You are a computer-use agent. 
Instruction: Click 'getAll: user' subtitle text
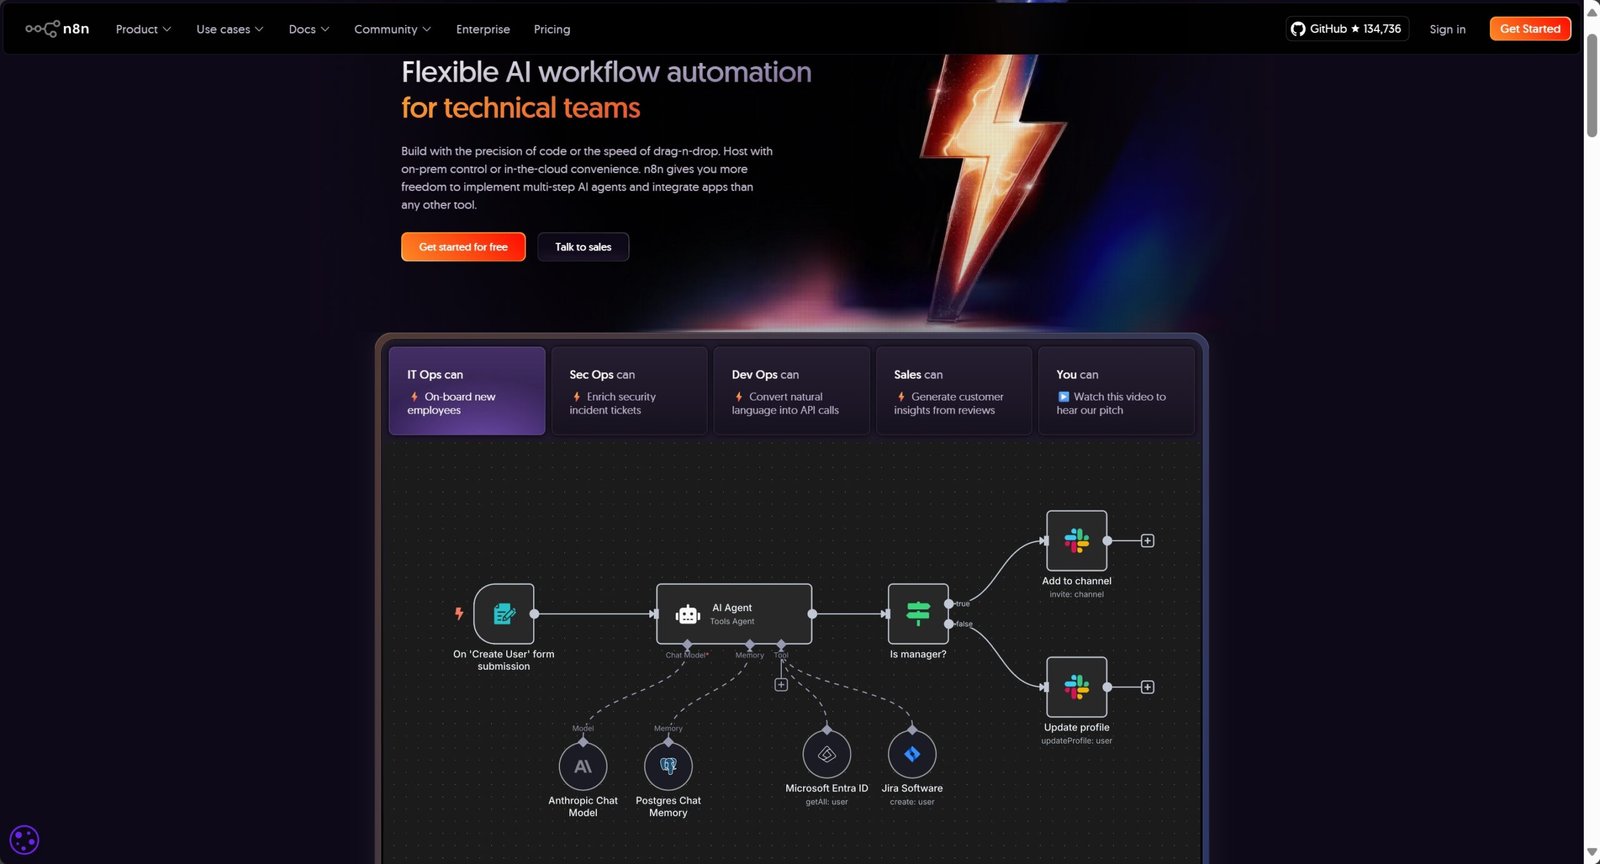827,802
